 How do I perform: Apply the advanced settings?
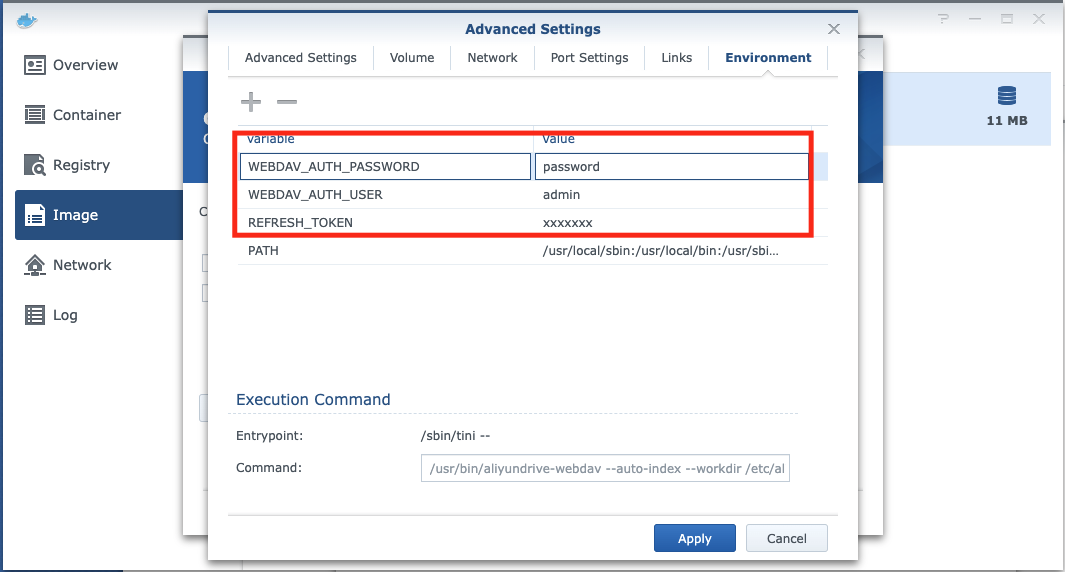point(695,538)
